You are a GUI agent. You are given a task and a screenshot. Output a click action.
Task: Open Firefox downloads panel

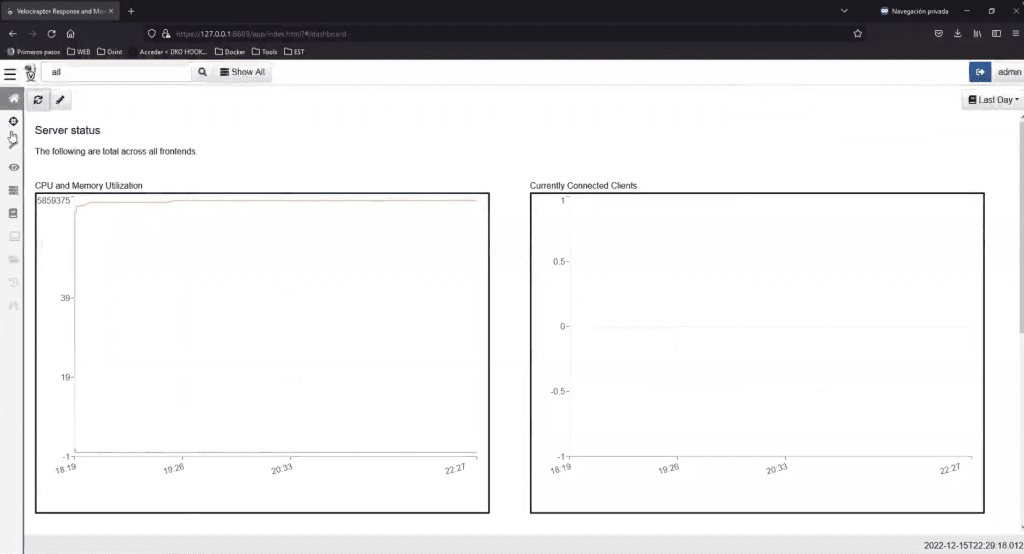pyautogui.click(x=957, y=33)
